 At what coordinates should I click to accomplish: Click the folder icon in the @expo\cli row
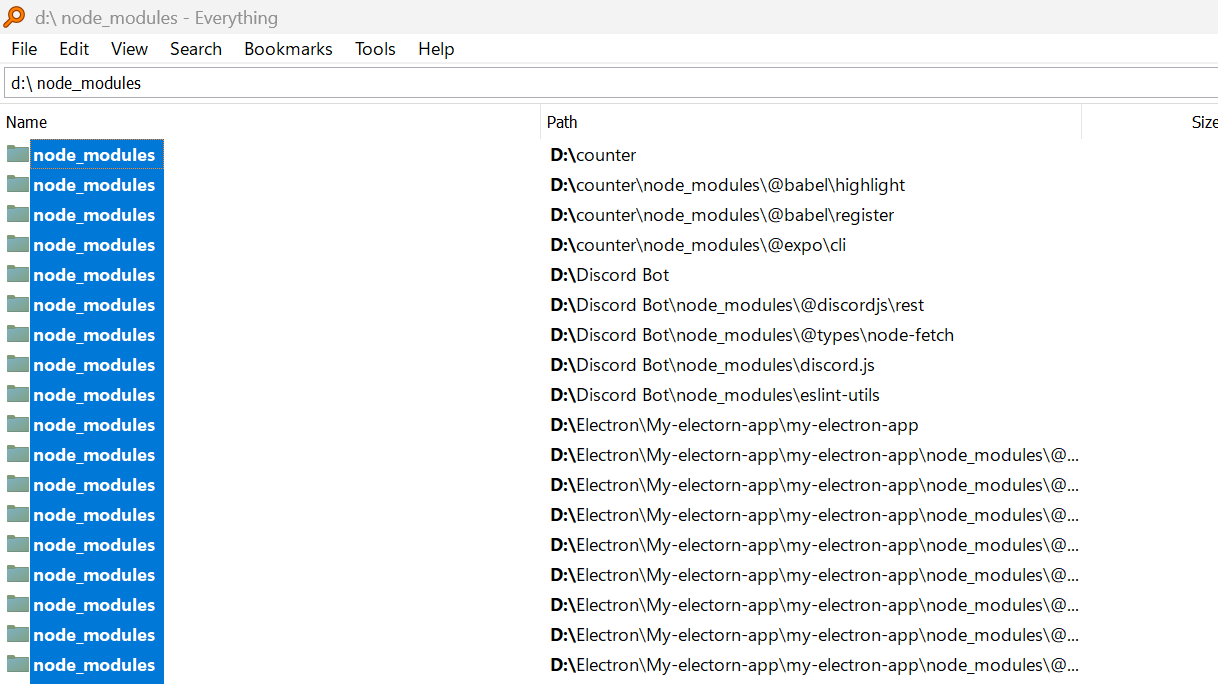click(18, 244)
